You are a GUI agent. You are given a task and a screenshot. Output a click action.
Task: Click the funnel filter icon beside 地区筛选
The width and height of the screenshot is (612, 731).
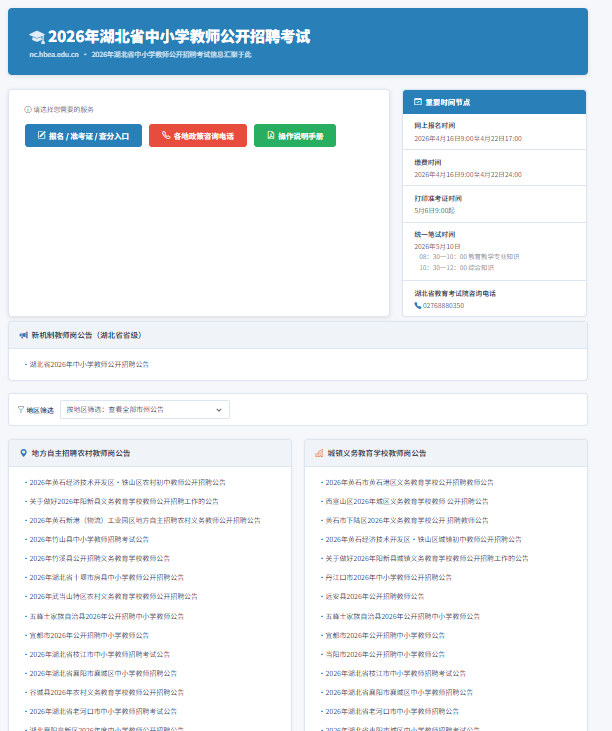click(x=21, y=409)
